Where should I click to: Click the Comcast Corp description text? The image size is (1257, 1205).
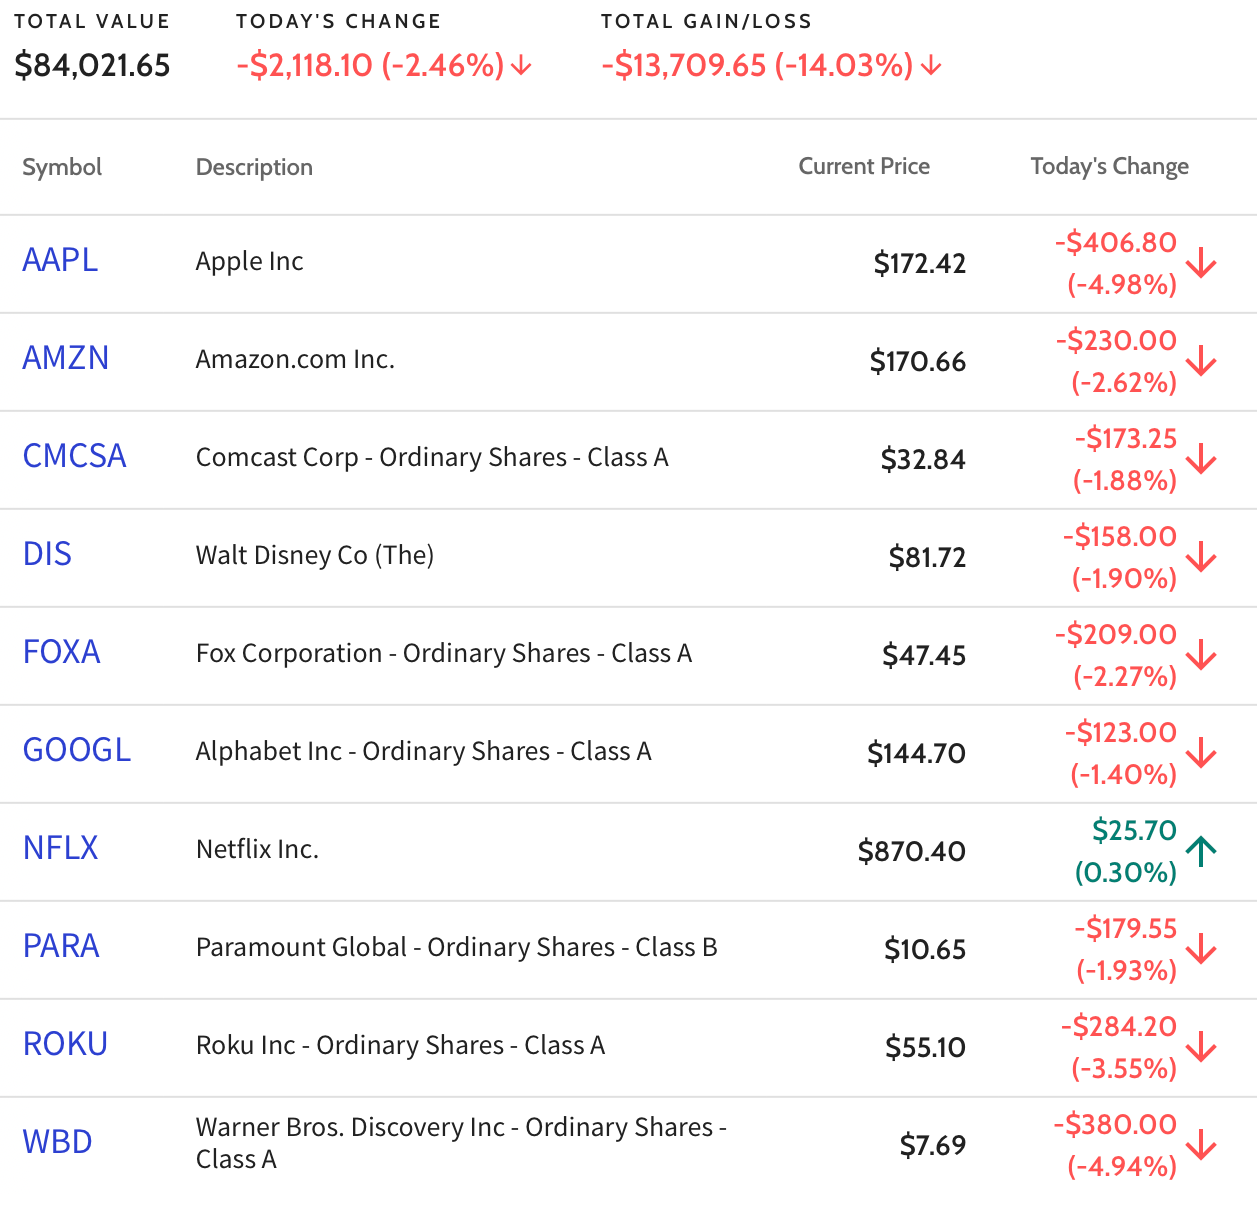click(432, 457)
